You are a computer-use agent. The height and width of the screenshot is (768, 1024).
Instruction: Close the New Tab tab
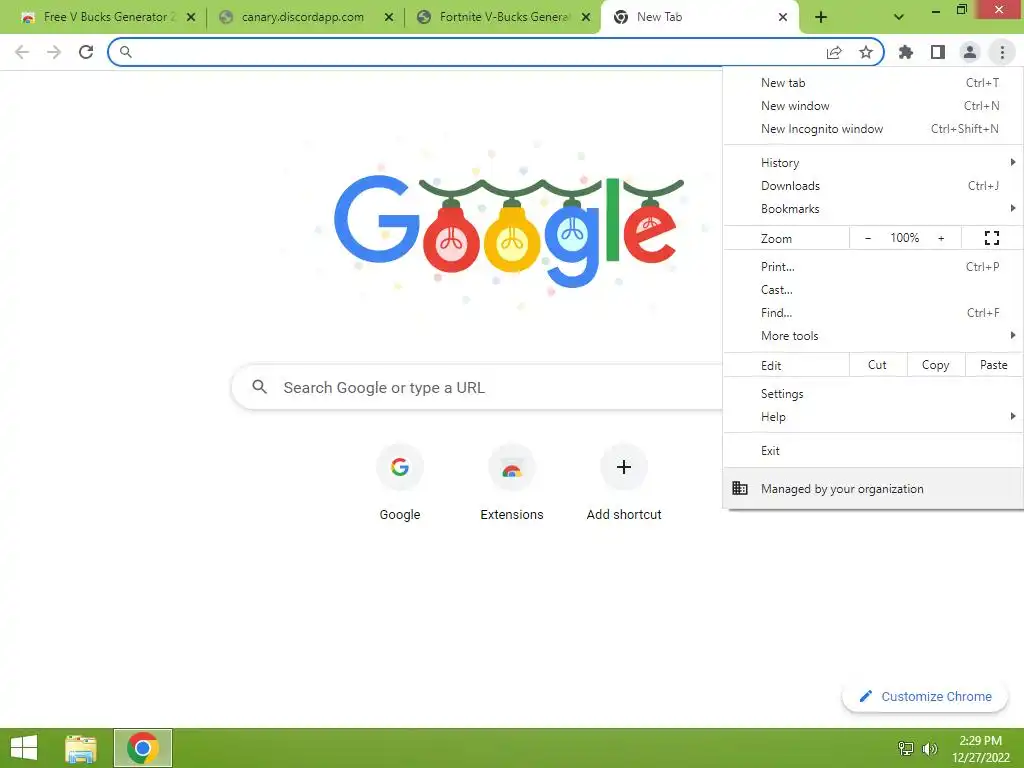(x=783, y=18)
